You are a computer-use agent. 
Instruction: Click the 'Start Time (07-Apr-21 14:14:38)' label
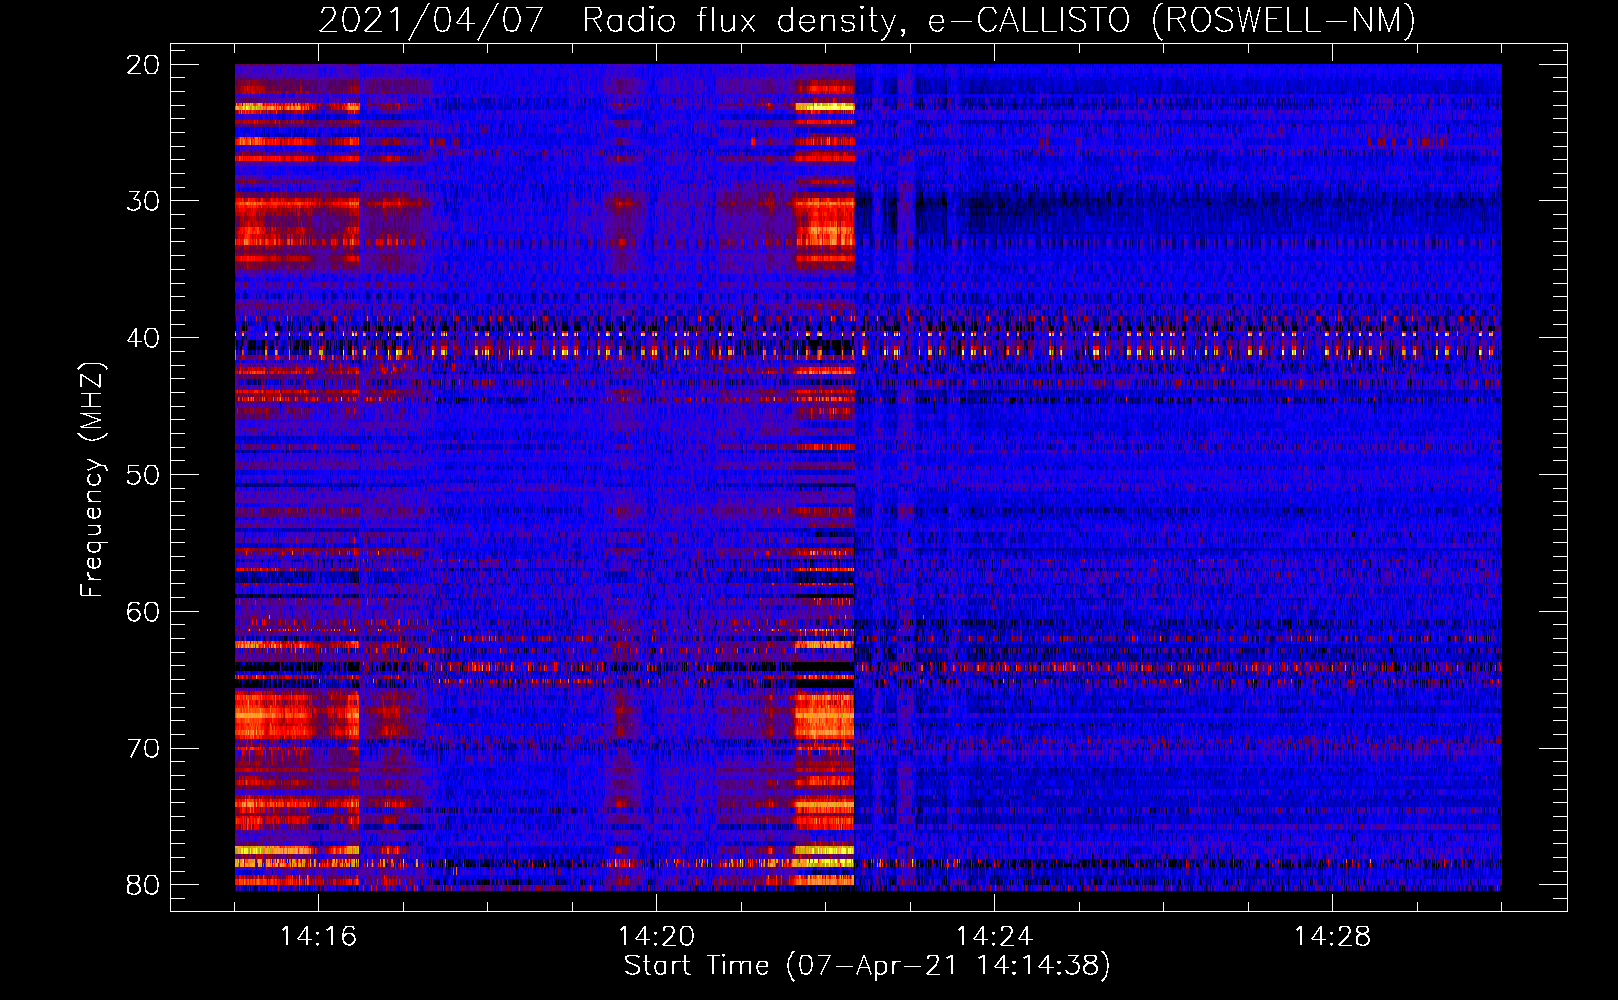click(x=867, y=966)
